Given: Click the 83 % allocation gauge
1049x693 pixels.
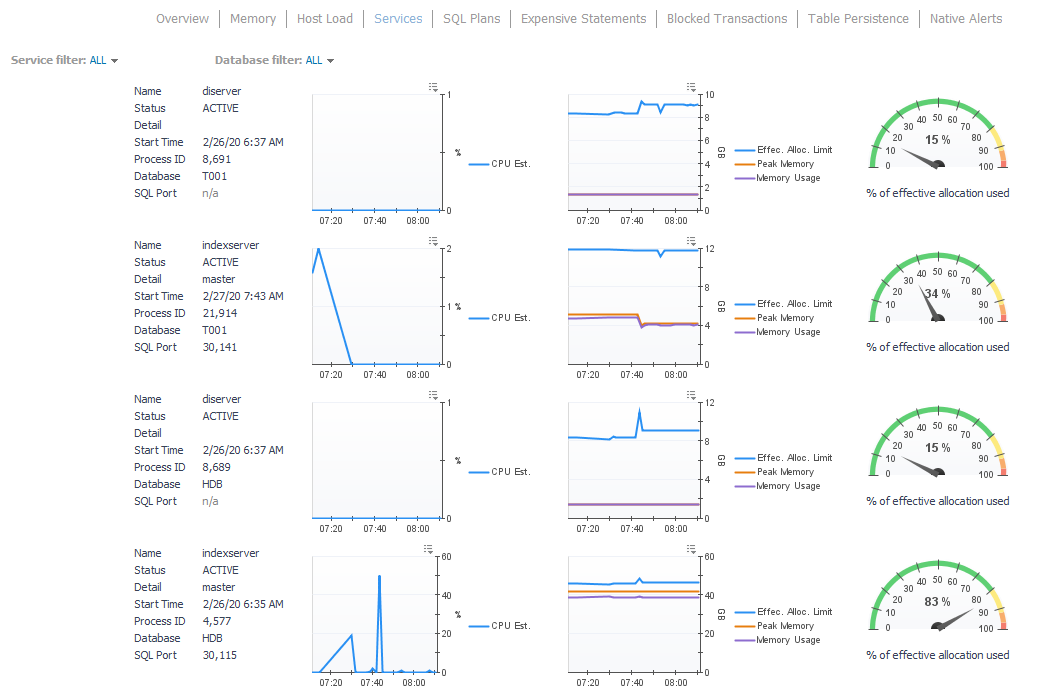Looking at the screenshot, I should click(938, 603).
